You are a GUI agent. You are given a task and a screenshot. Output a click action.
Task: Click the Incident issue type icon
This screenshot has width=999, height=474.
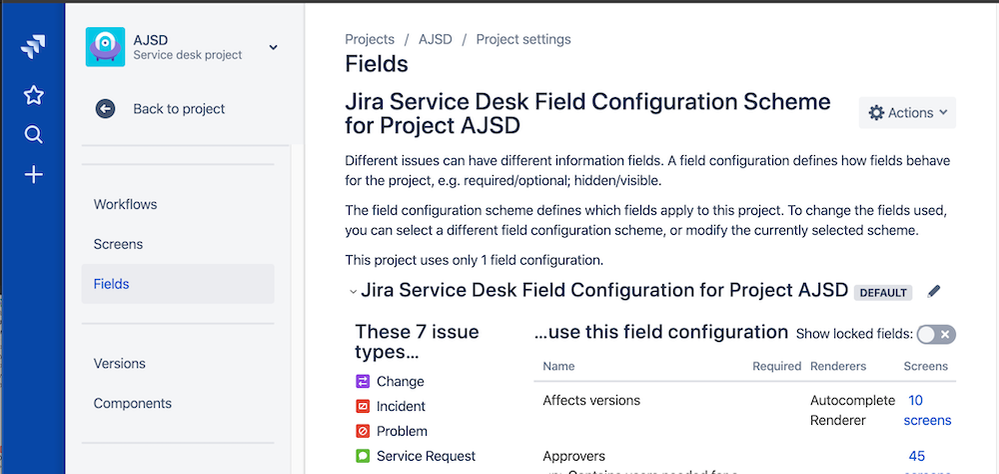point(363,406)
